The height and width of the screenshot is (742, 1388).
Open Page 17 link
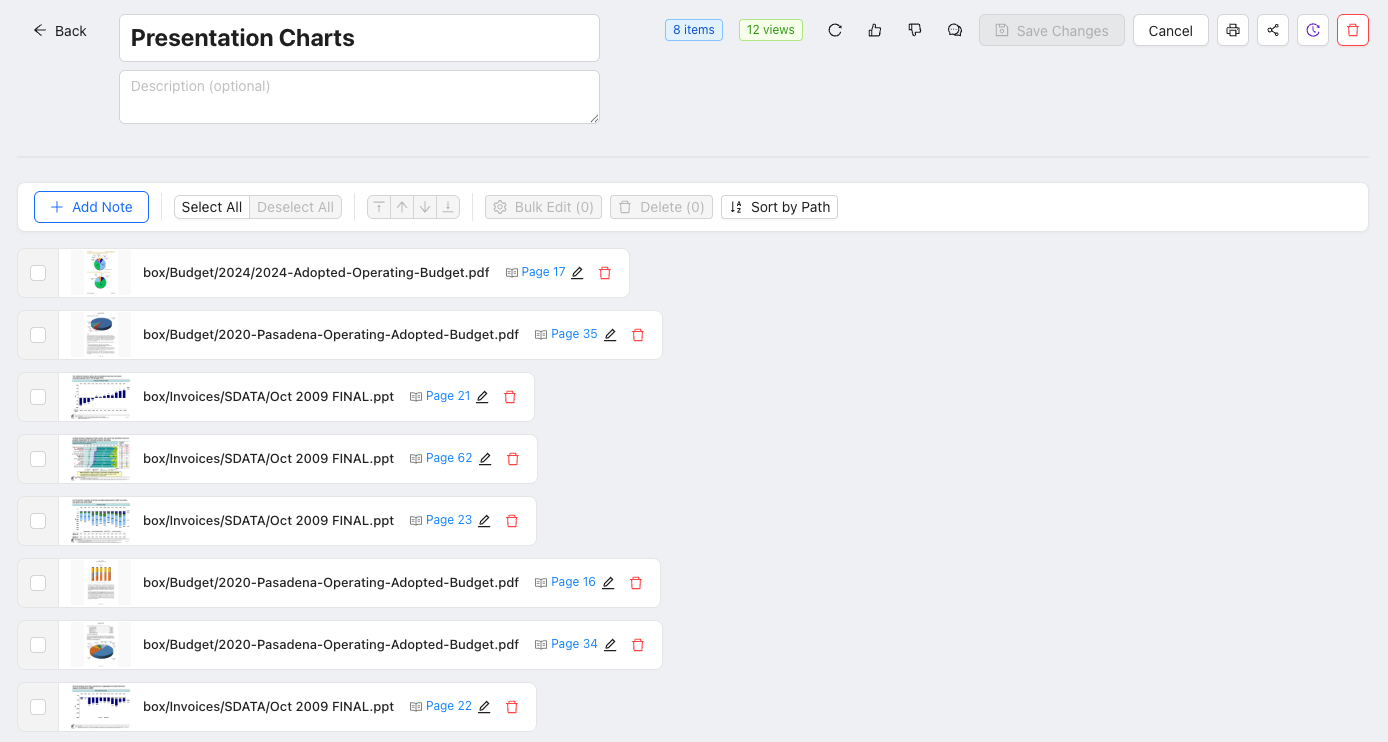[543, 272]
